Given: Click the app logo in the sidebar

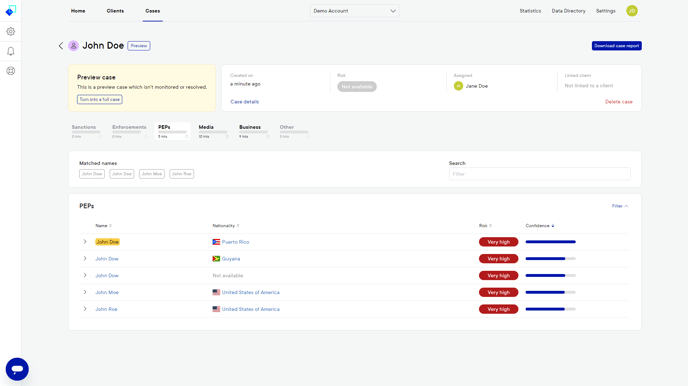Looking at the screenshot, I should click(x=11, y=11).
